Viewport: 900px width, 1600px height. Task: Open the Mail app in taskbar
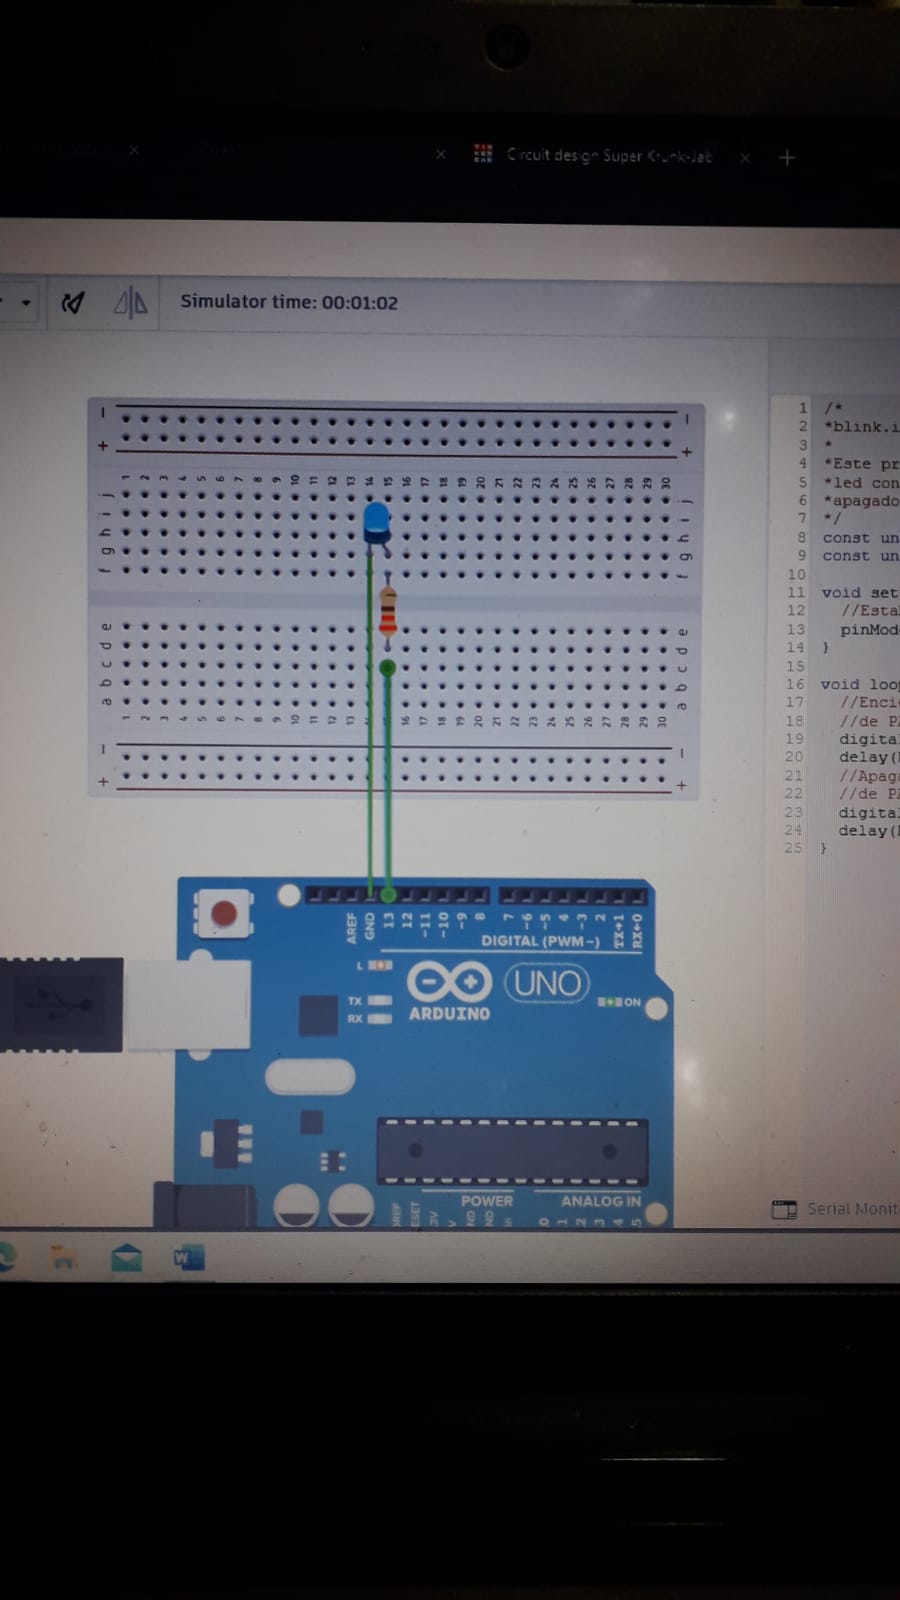point(126,1258)
